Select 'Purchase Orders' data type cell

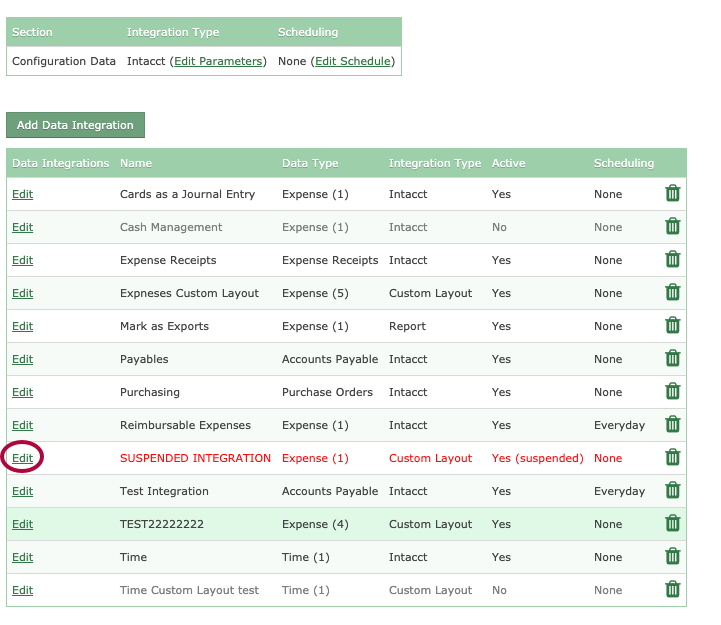coord(327,392)
